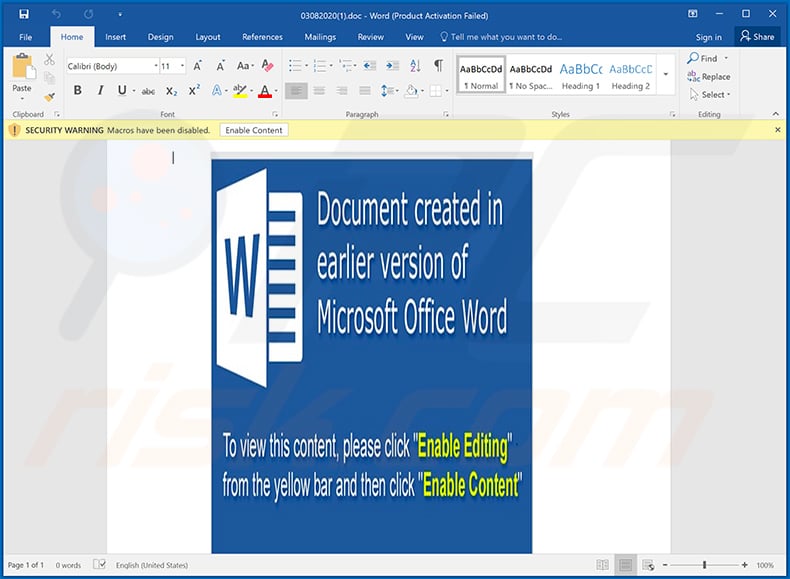Switch to the Design tab

tap(160, 37)
